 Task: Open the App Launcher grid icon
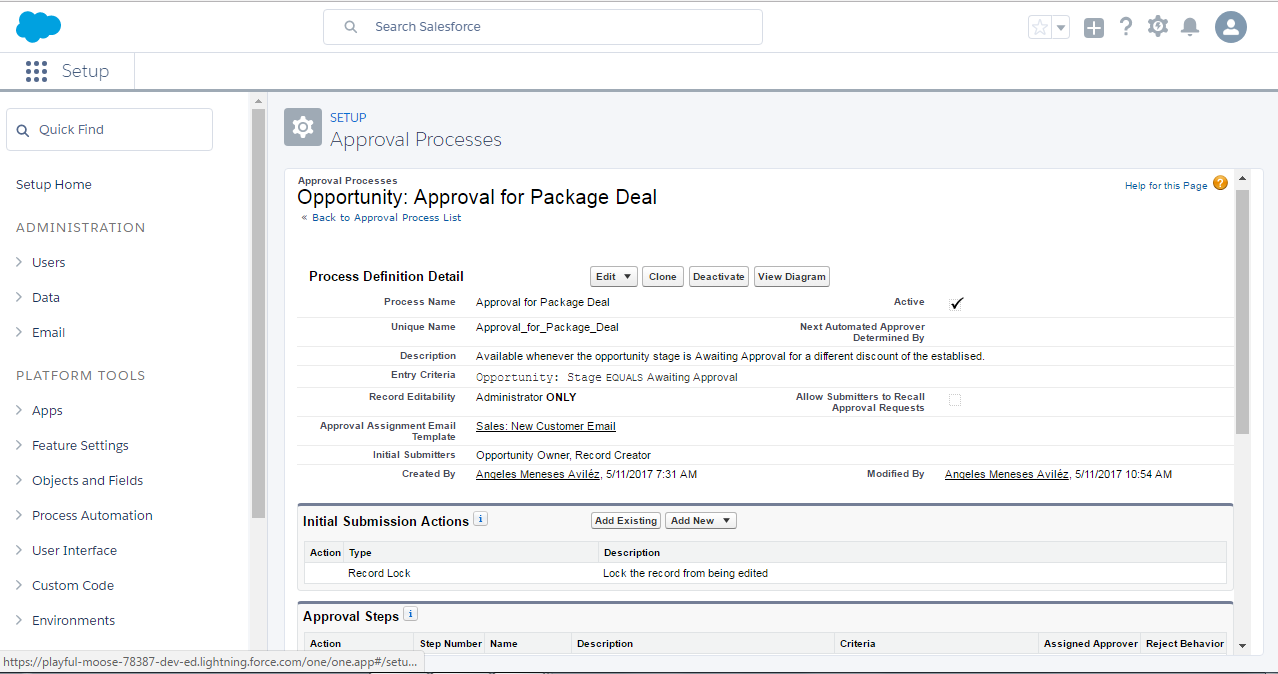point(37,71)
